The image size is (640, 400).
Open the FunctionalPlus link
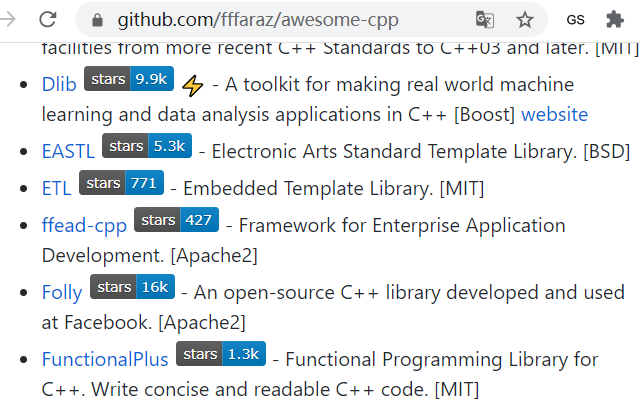105,359
